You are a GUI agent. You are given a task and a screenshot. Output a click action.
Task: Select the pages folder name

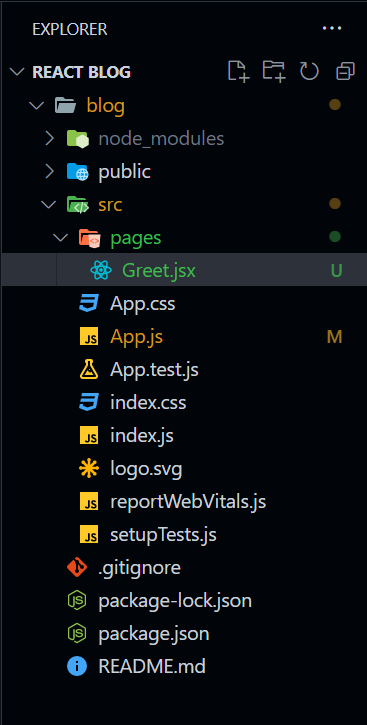(136, 239)
